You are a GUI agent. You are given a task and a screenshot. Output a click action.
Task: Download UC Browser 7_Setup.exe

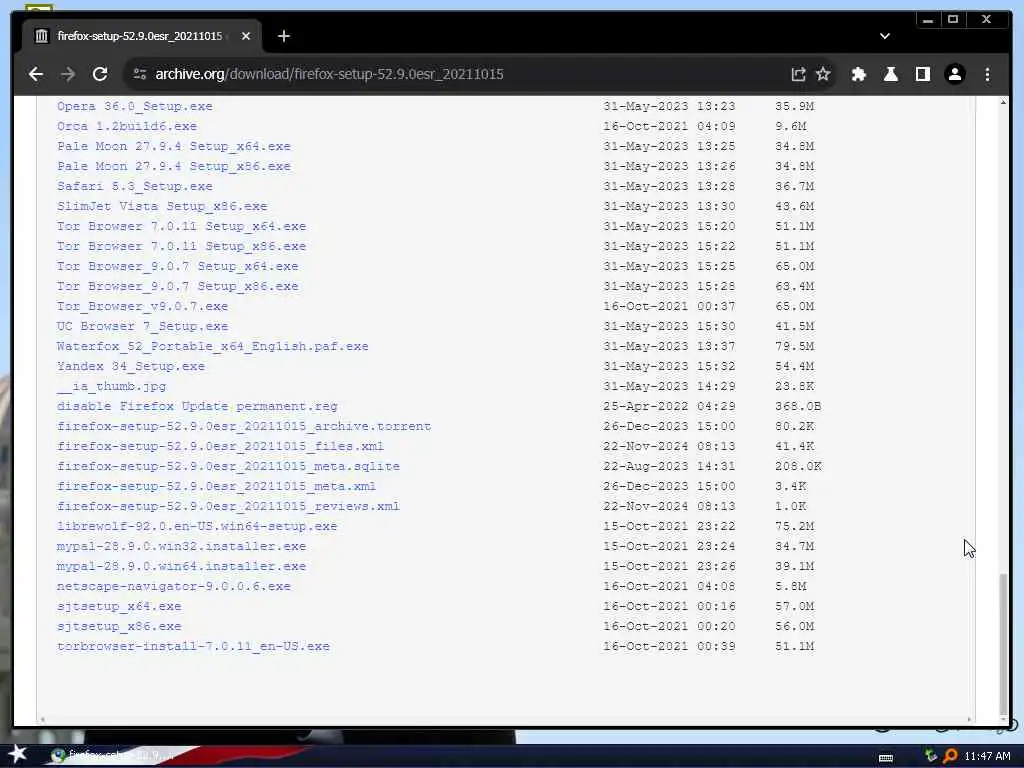(x=142, y=327)
